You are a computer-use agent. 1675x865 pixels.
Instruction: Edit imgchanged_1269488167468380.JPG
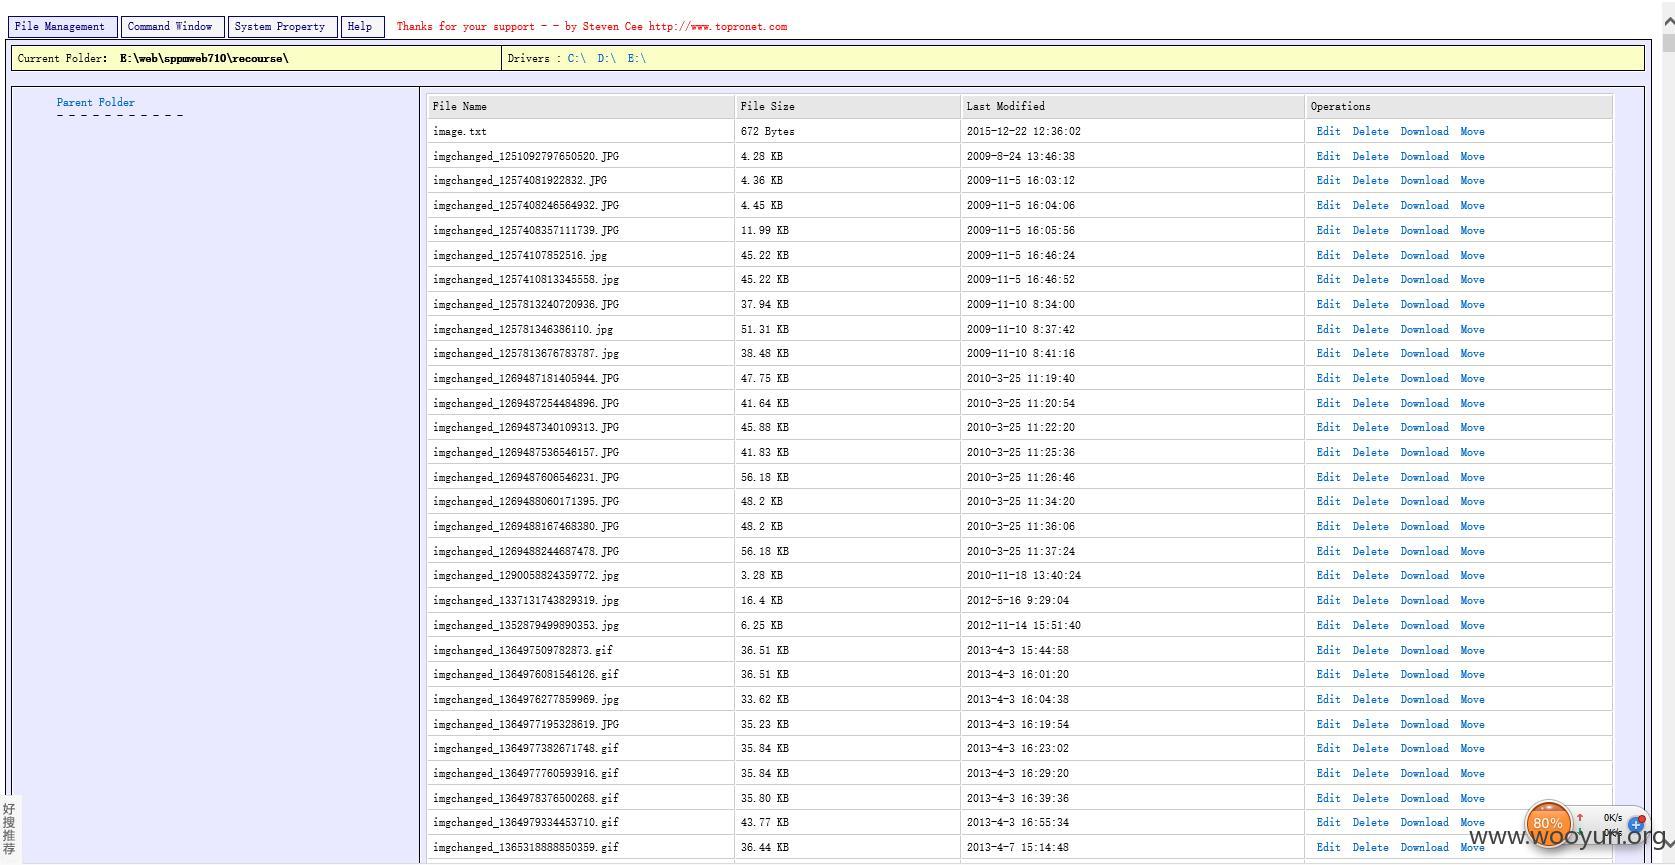click(1328, 526)
